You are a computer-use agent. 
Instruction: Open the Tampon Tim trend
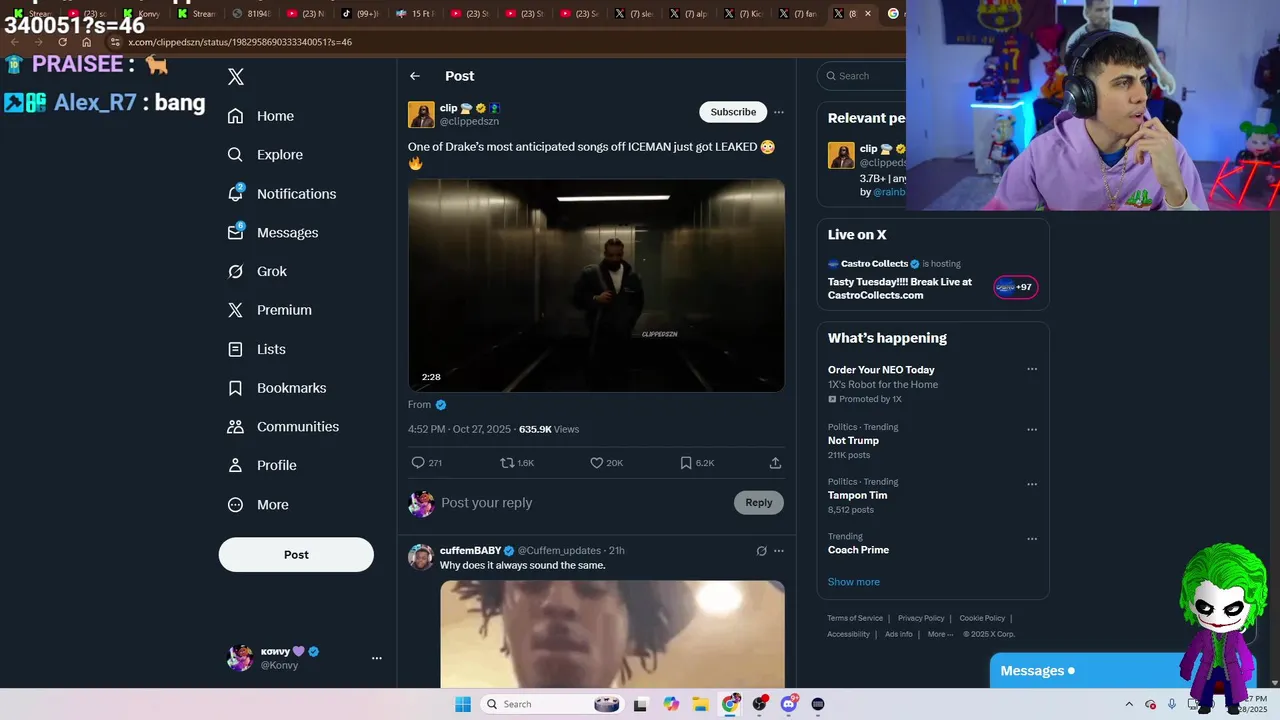(857, 495)
